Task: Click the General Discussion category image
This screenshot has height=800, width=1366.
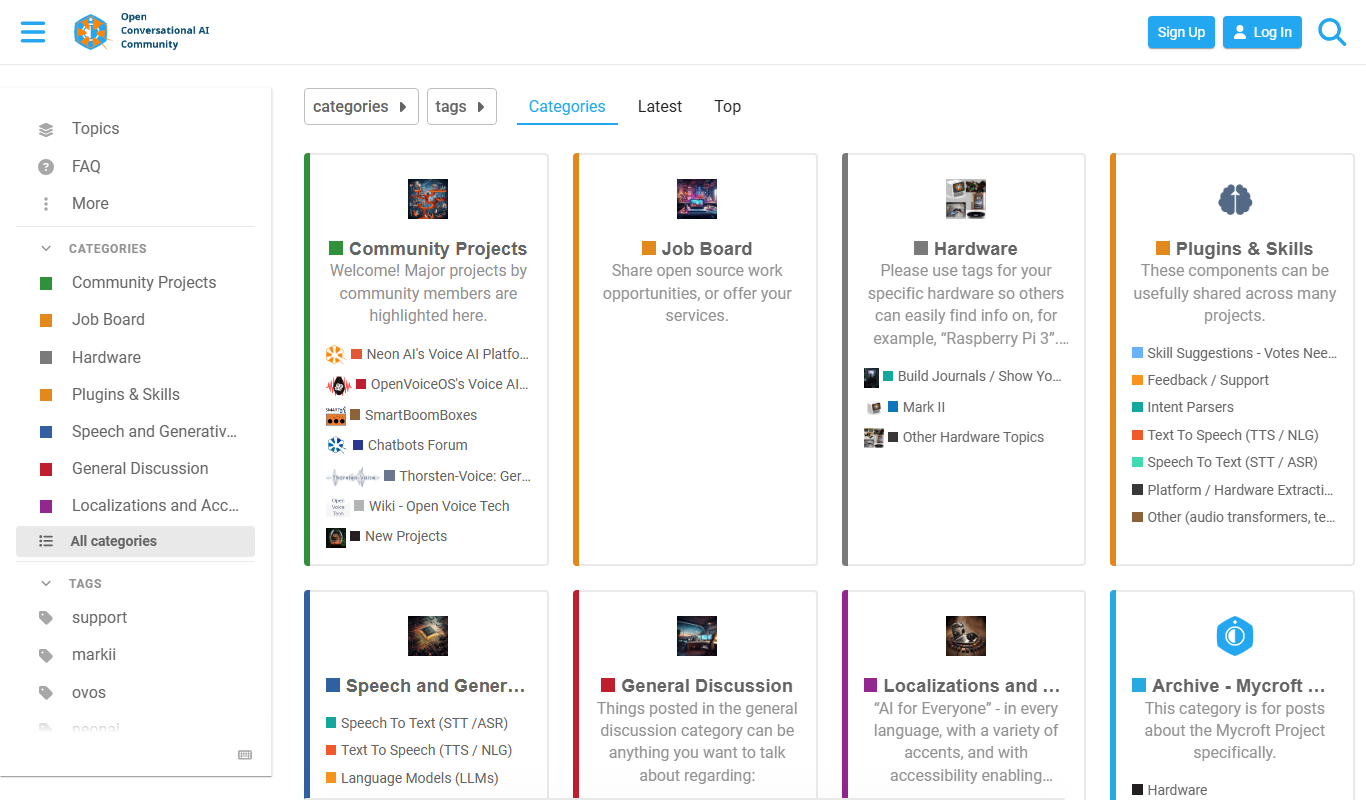Action: [x=697, y=636]
